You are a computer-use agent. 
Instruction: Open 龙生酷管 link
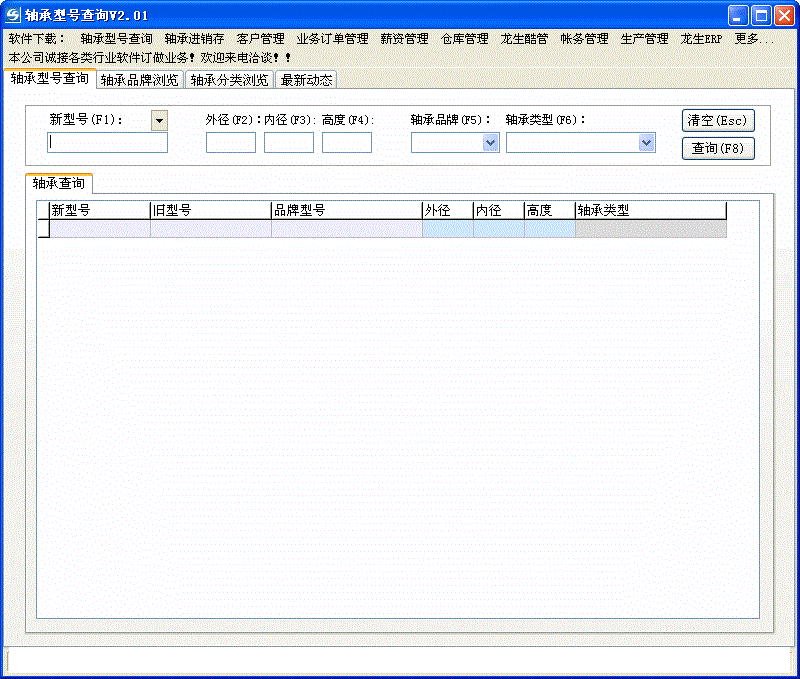coord(524,39)
